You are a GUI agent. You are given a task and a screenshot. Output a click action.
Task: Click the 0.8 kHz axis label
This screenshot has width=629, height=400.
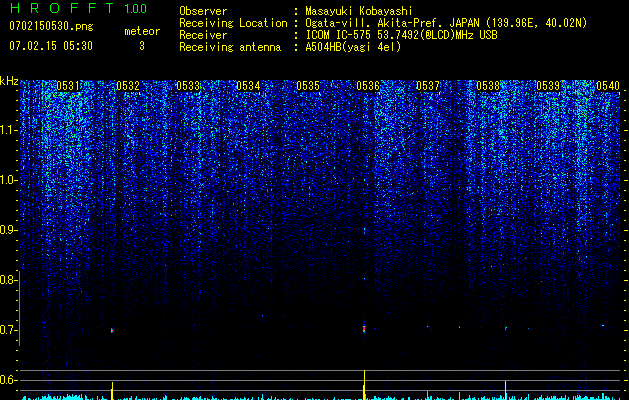pyautogui.click(x=7, y=280)
